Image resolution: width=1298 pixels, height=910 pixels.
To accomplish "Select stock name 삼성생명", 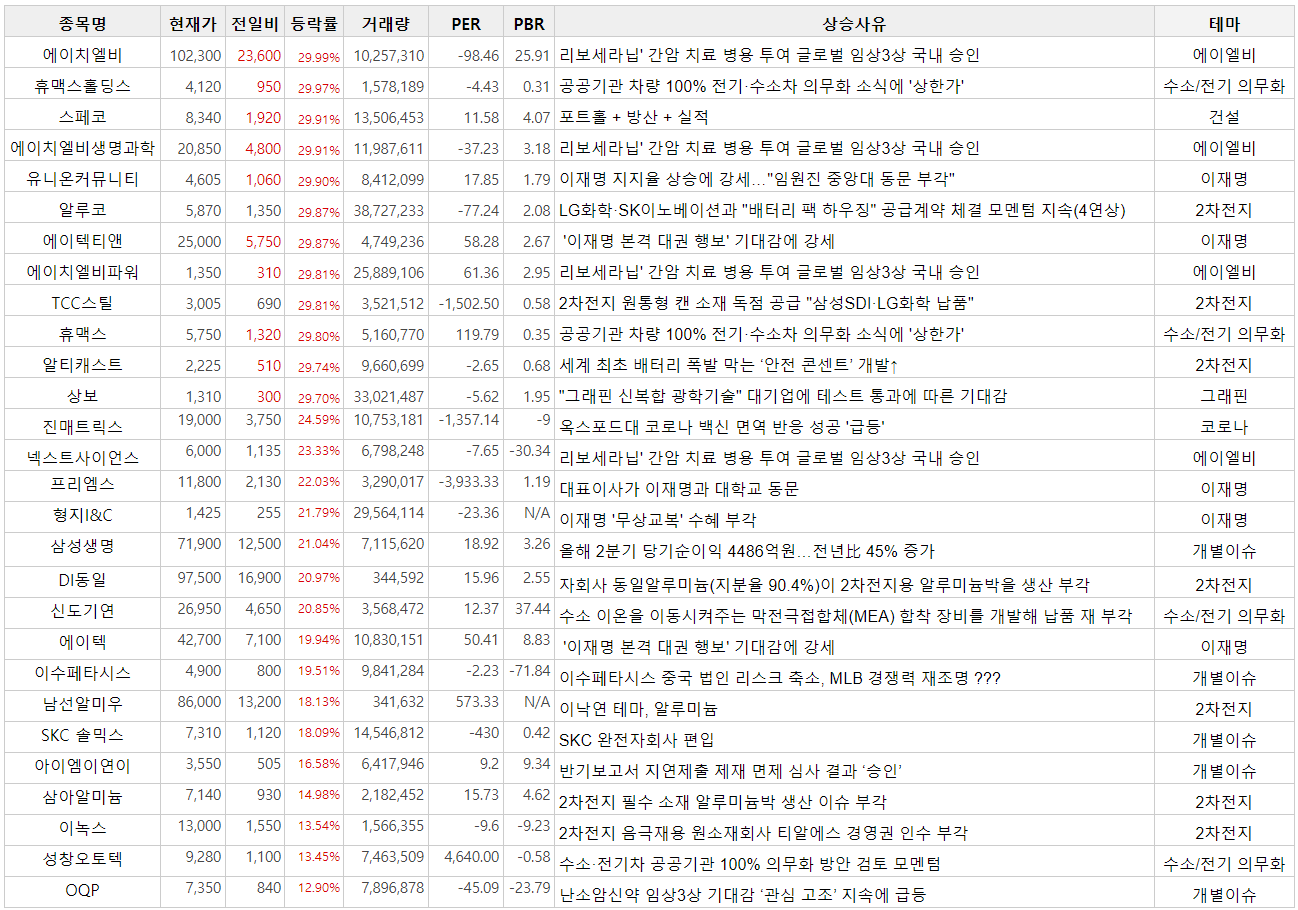I will (82, 546).
